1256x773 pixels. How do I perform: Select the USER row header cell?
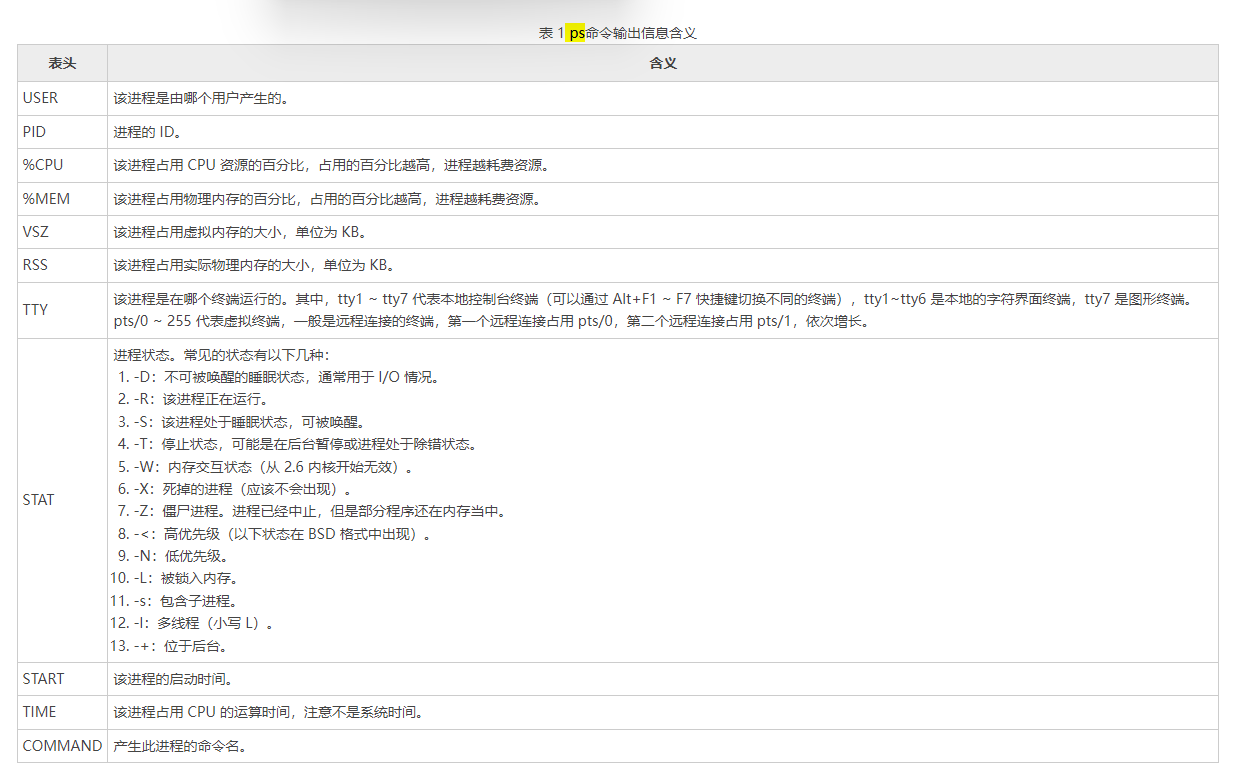coord(62,98)
